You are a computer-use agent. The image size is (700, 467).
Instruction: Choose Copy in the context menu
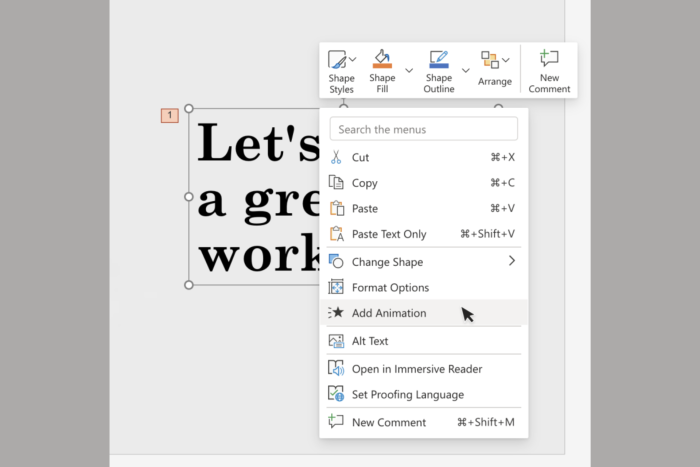tap(424, 183)
